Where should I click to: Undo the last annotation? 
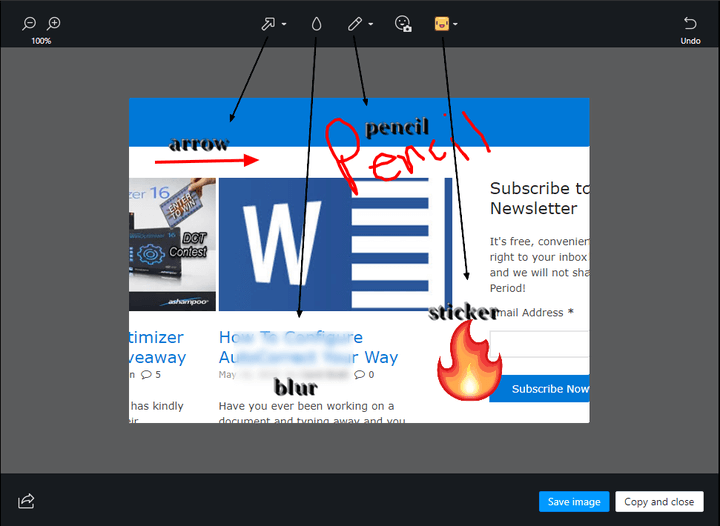click(690, 30)
